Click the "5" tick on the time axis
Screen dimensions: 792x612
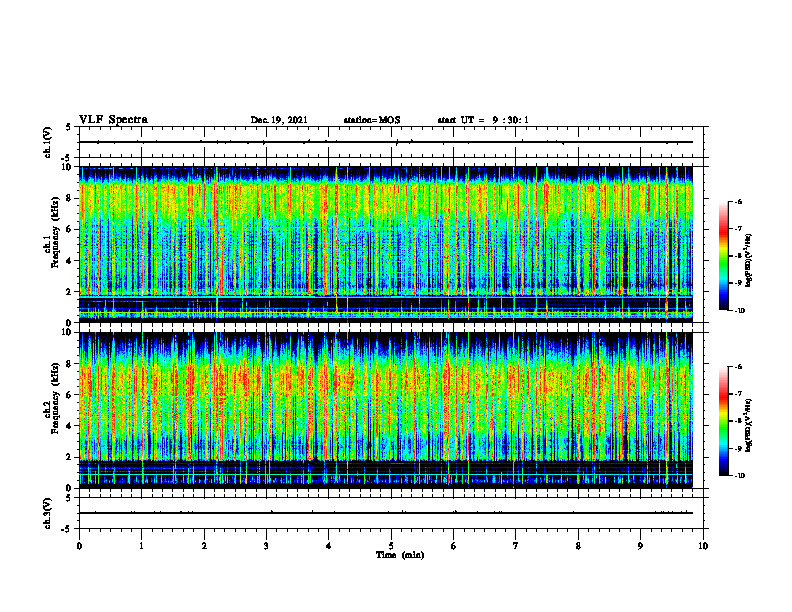coord(391,546)
